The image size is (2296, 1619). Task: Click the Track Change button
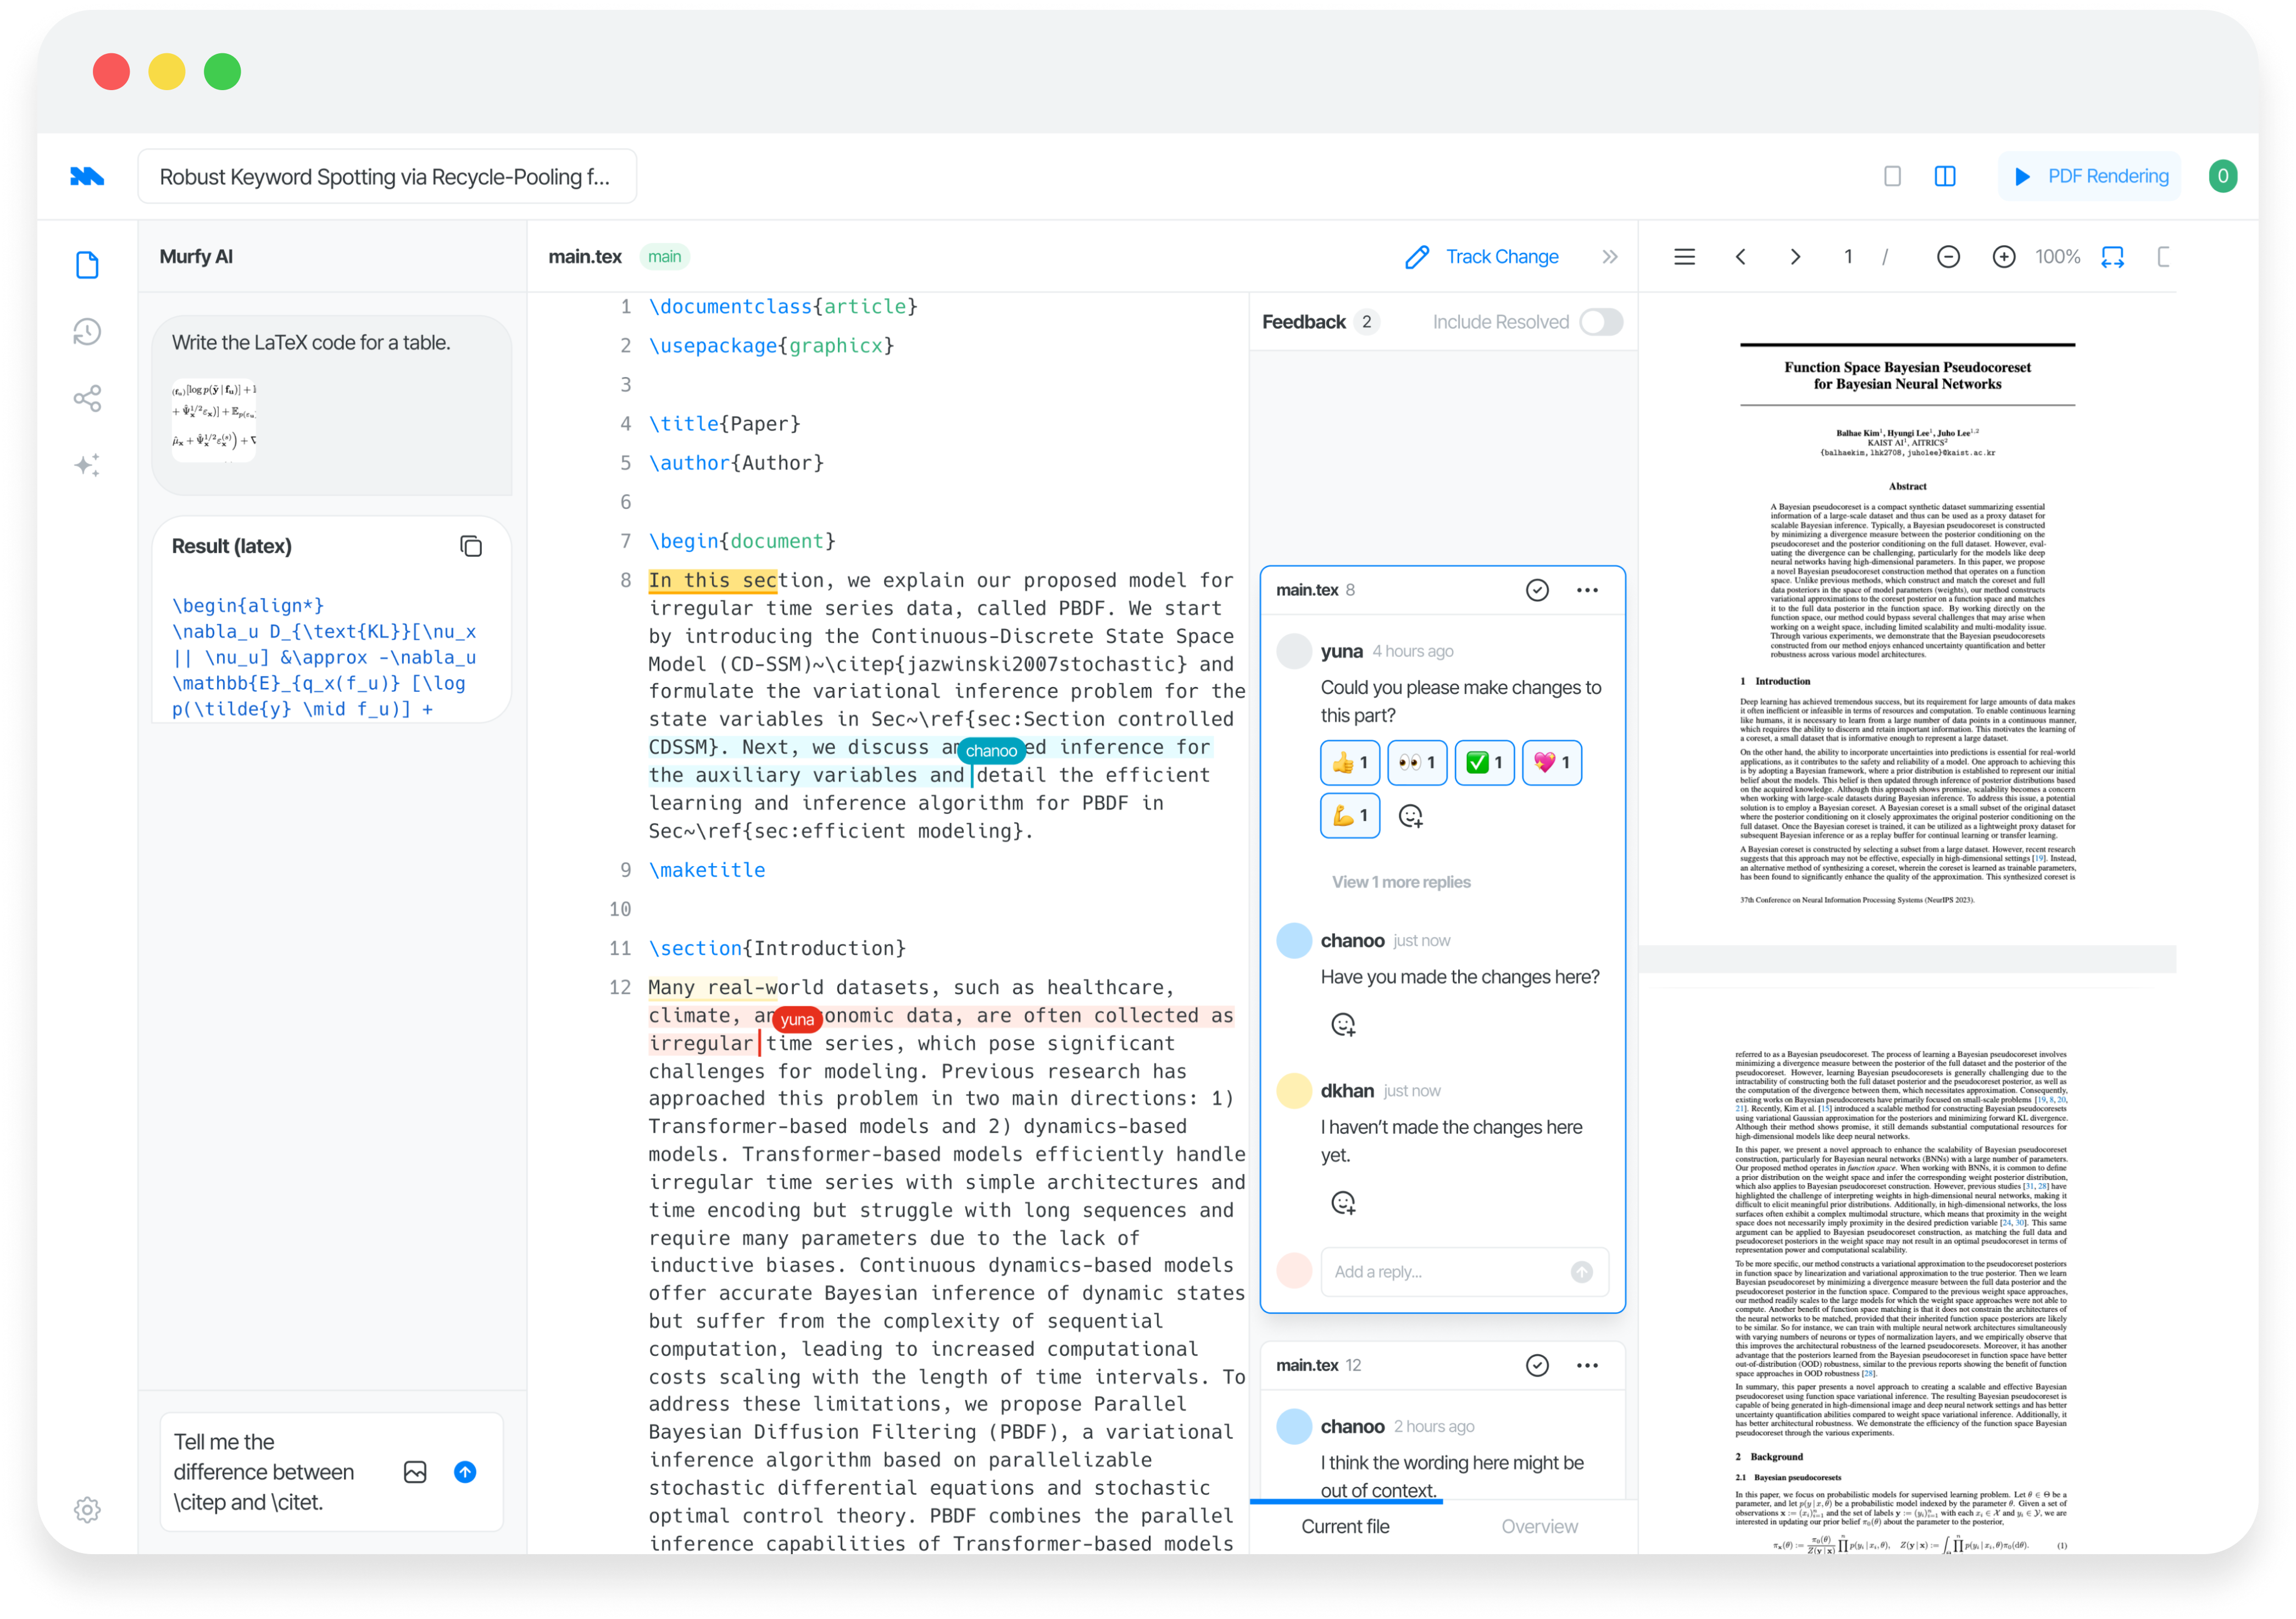(x=1481, y=257)
